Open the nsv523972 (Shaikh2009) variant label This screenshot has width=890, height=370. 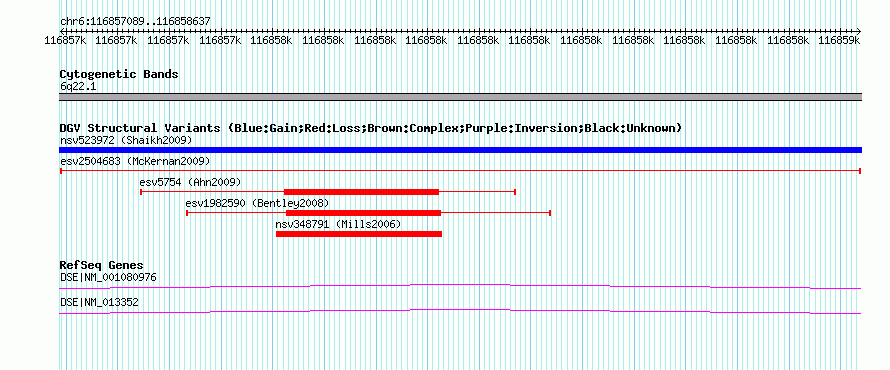click(x=126, y=140)
